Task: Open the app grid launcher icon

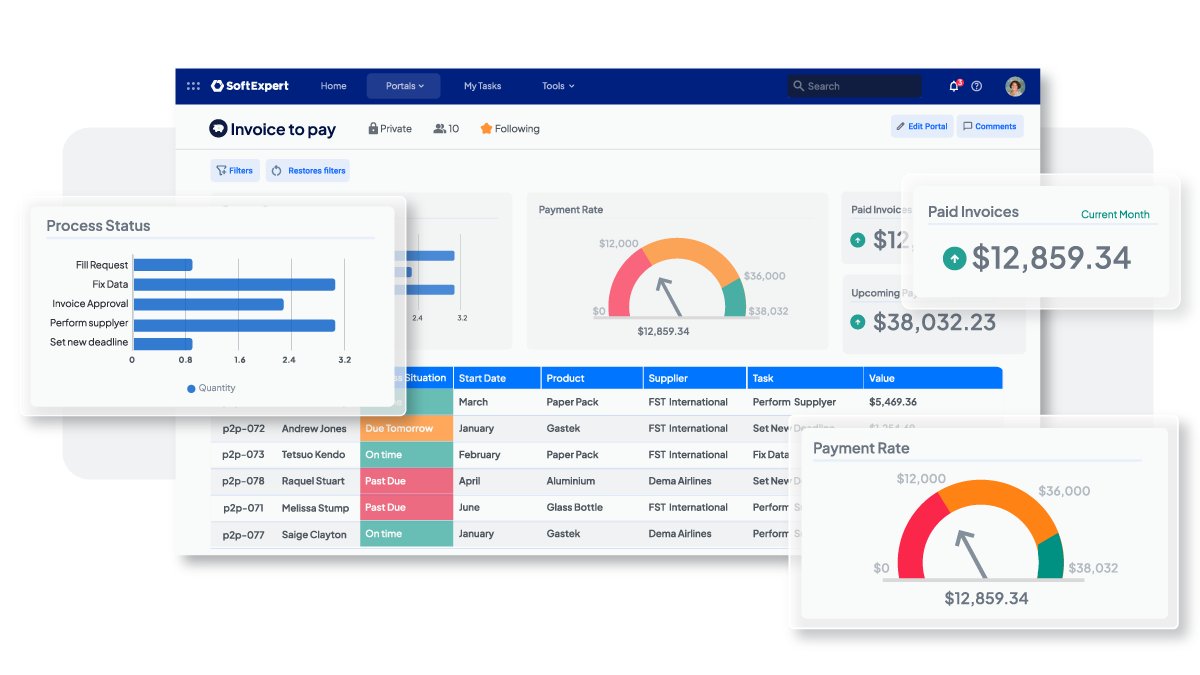Action: tap(193, 86)
